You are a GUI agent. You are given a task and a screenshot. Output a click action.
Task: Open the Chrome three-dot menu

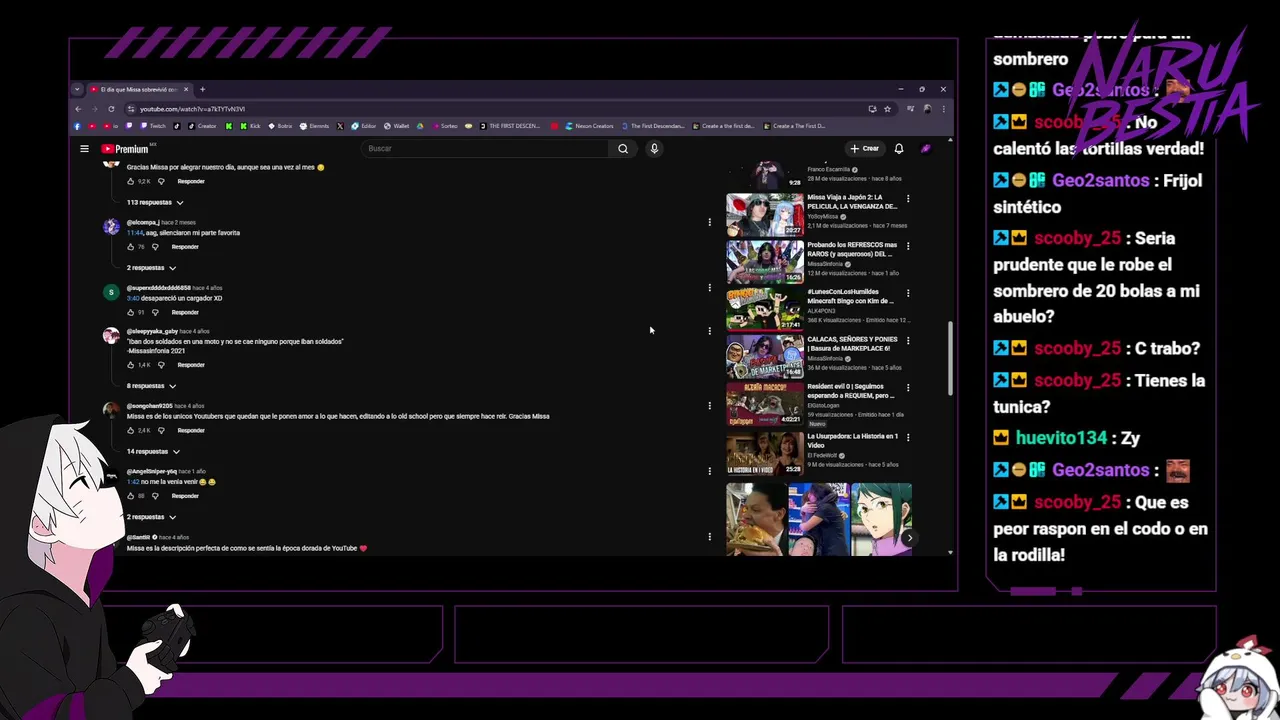click(943, 109)
